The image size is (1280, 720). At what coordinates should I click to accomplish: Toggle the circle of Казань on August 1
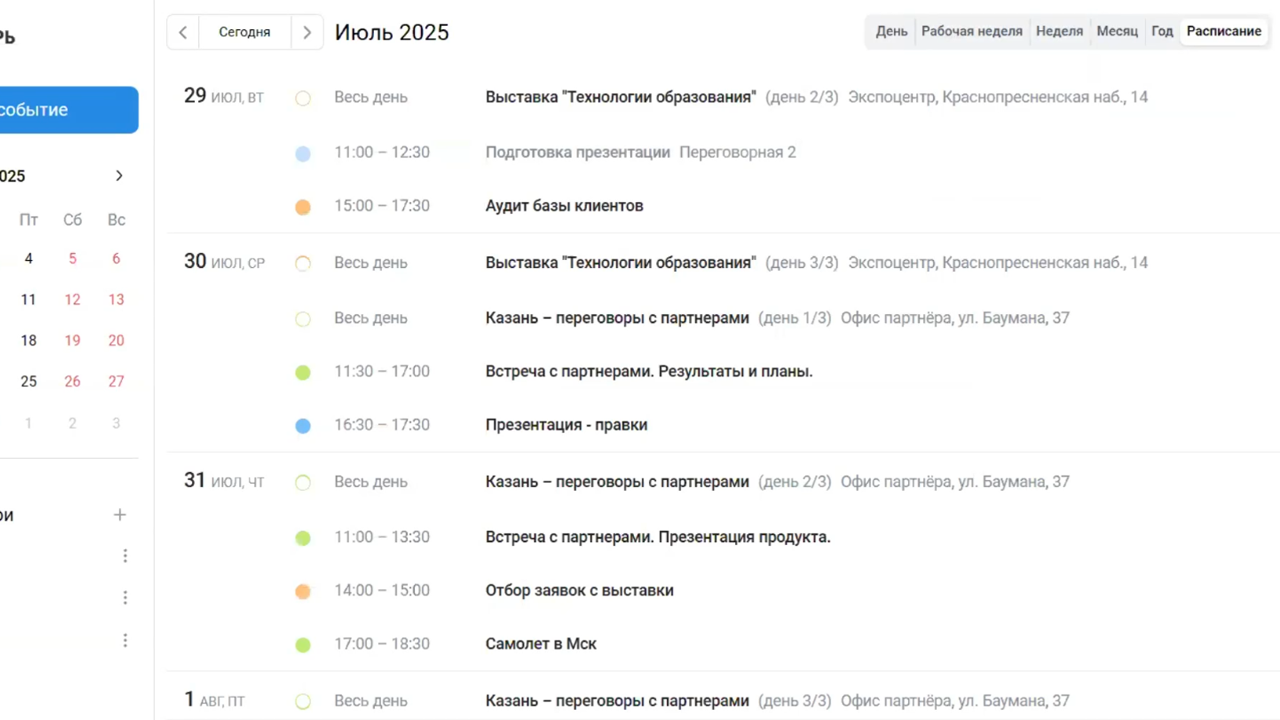point(303,701)
